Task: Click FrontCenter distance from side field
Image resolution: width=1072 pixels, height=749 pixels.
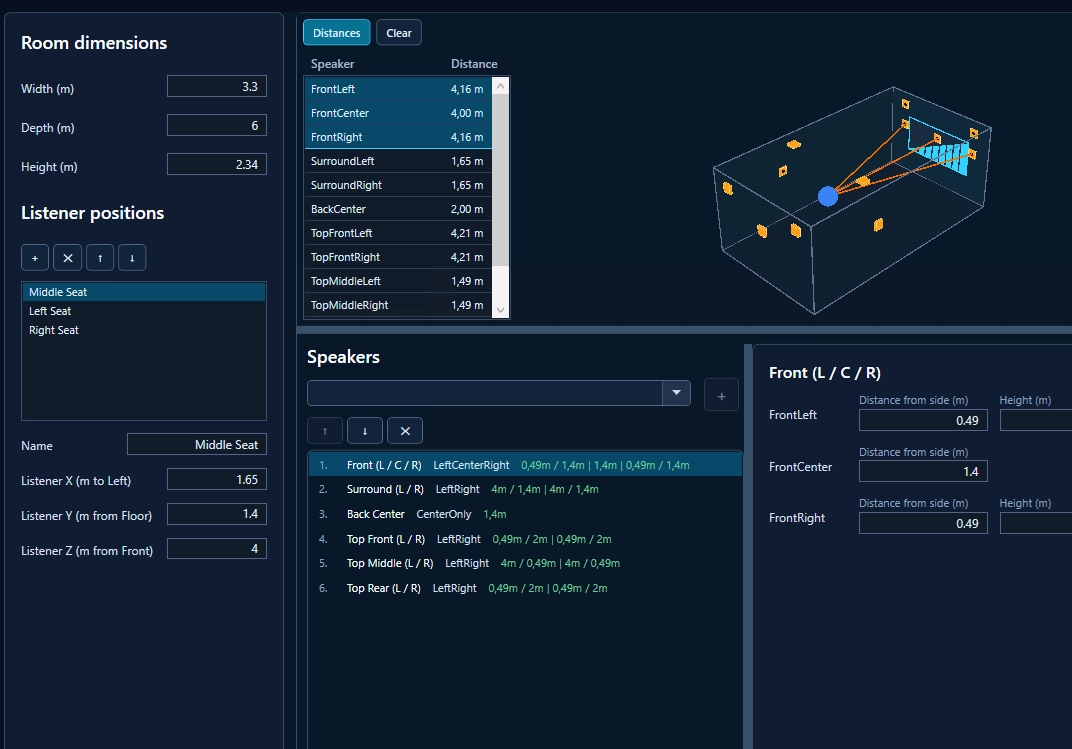Action: 923,472
